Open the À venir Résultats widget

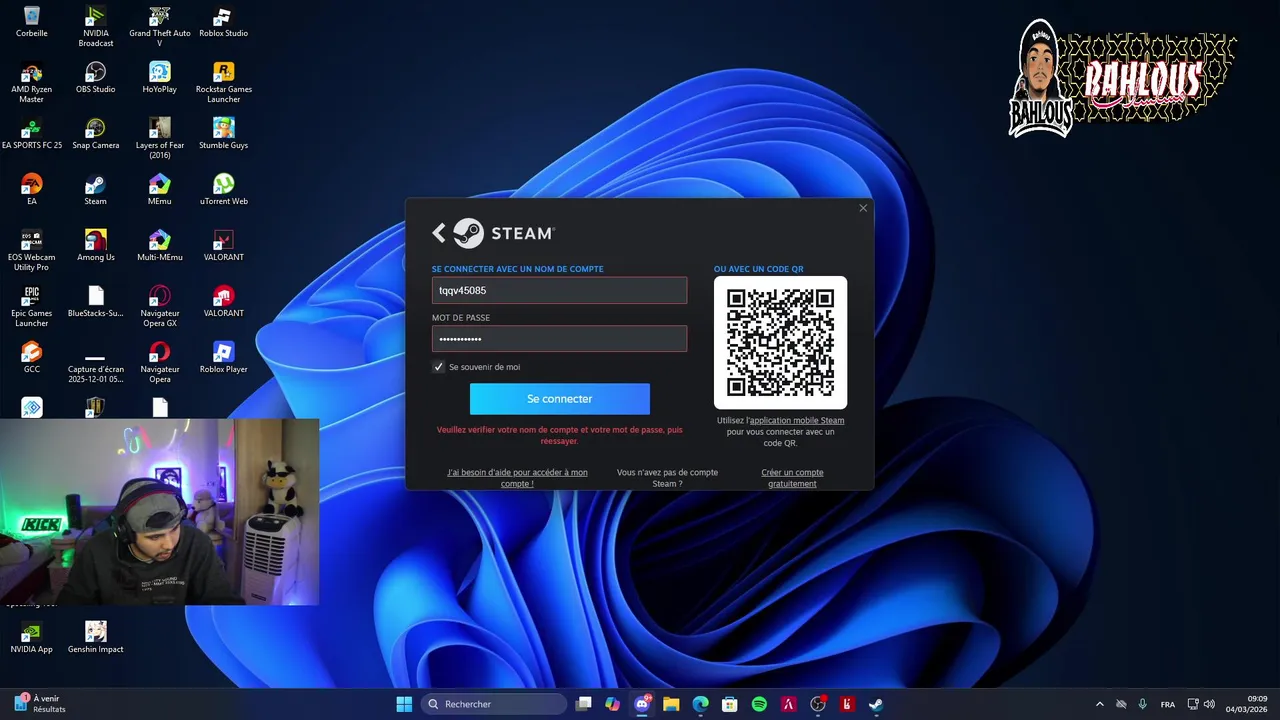click(40, 704)
